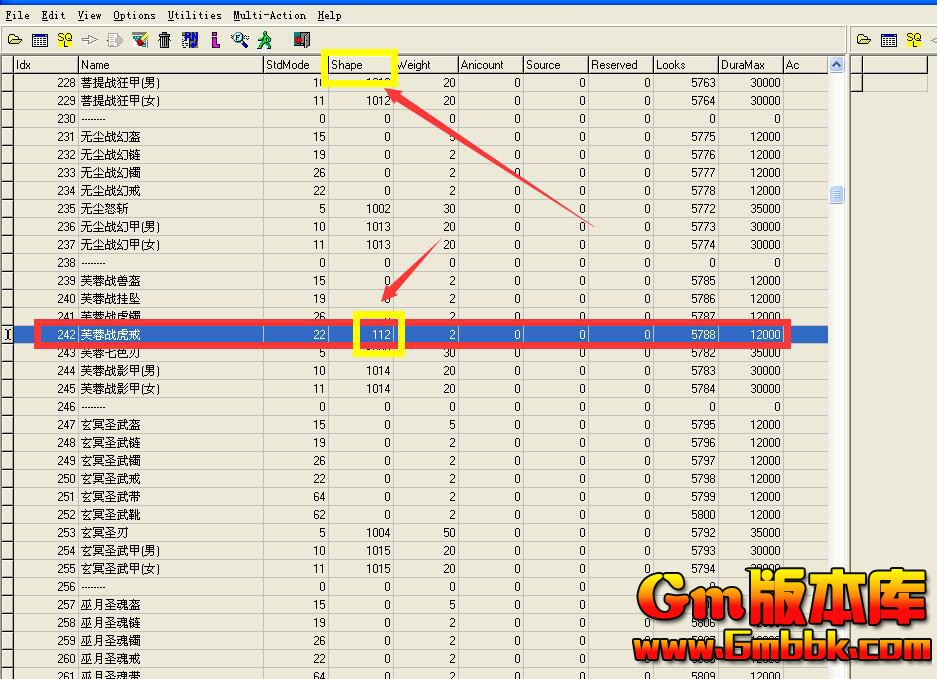Image resolution: width=937 pixels, height=679 pixels.
Task: Click the green running figure icon
Action: click(x=264, y=40)
